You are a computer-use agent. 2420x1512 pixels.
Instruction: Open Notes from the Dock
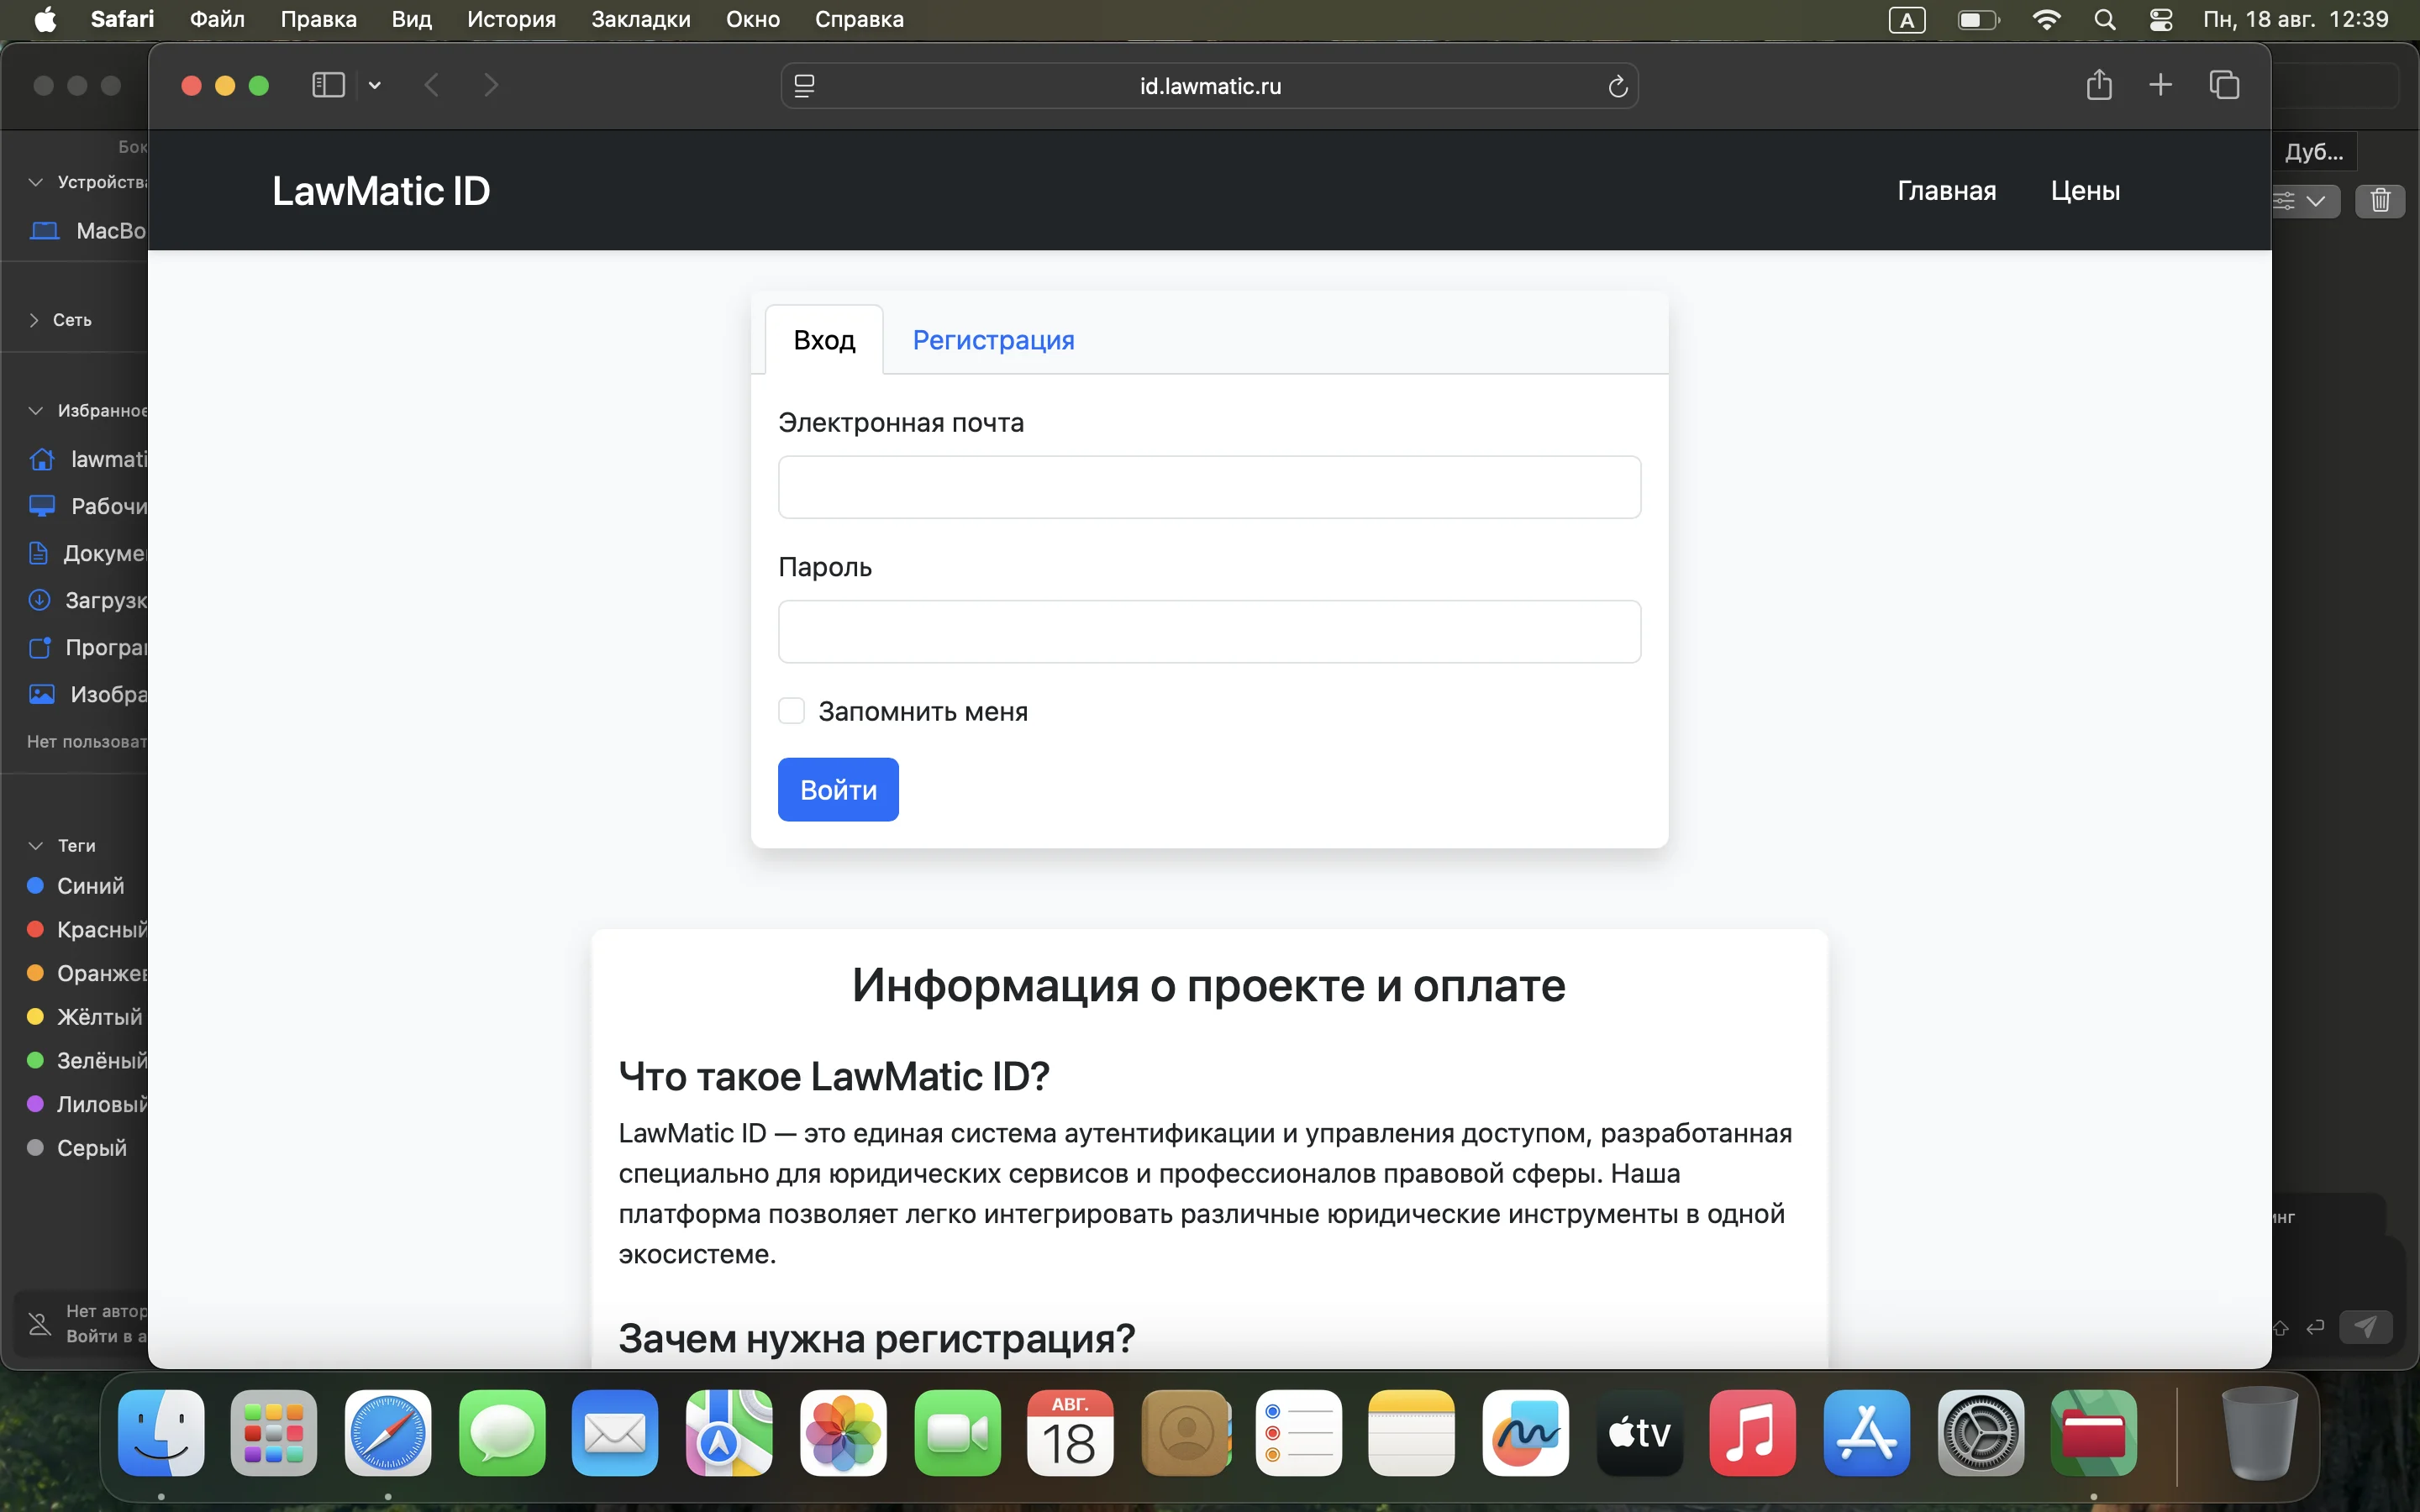(x=1411, y=1433)
